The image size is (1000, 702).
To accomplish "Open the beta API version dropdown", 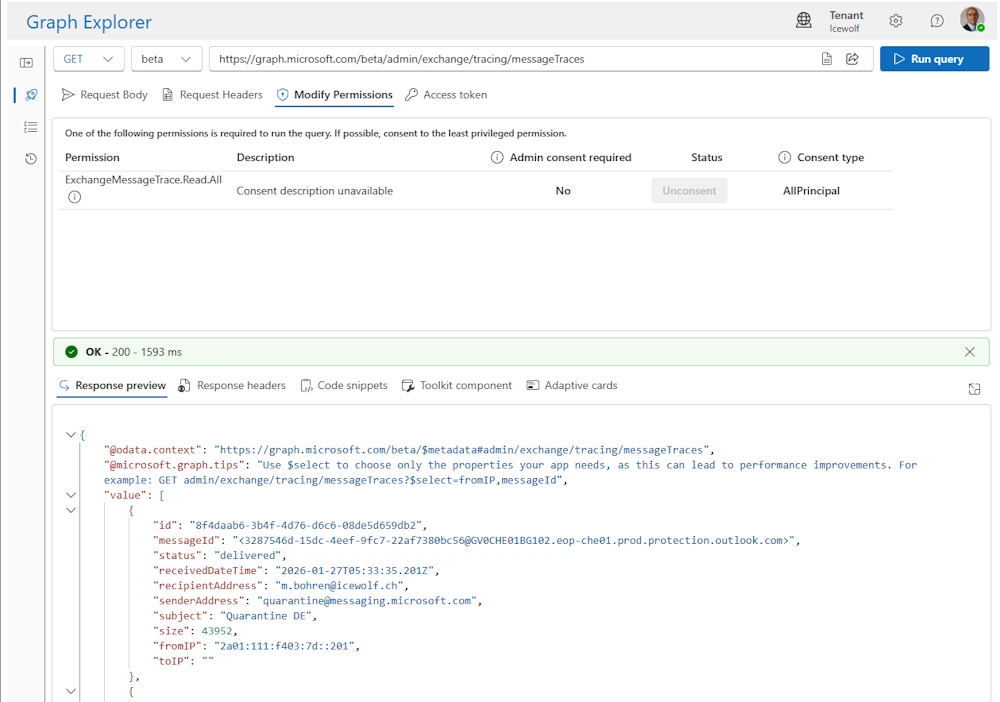I will tap(166, 59).
